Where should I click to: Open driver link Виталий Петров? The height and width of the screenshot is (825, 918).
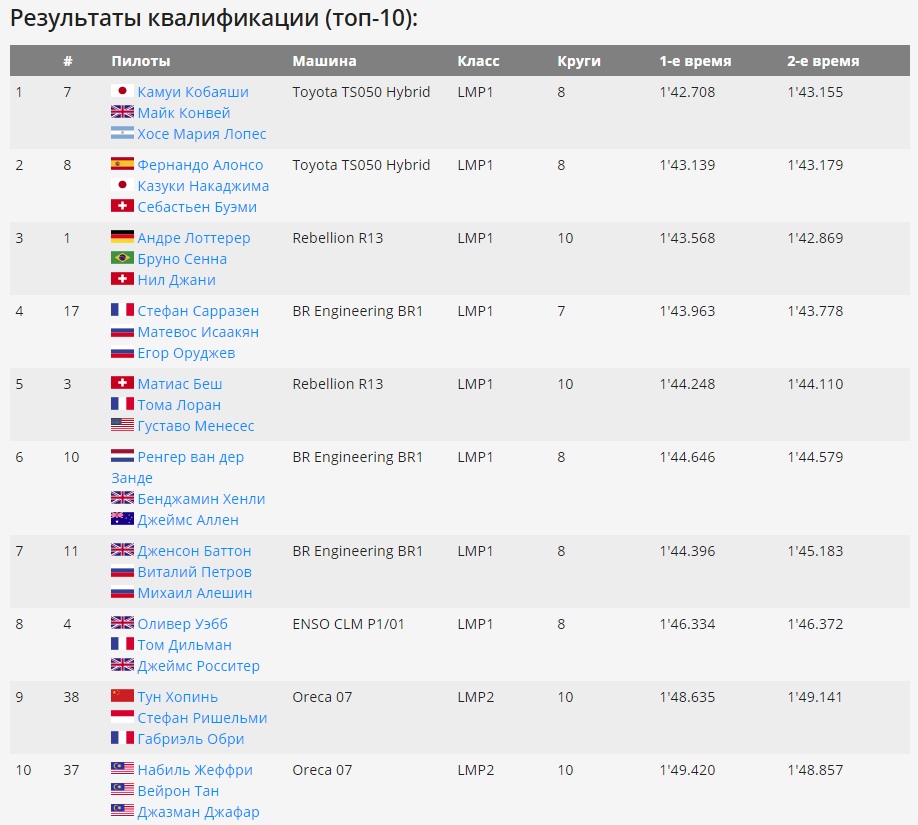(x=194, y=573)
